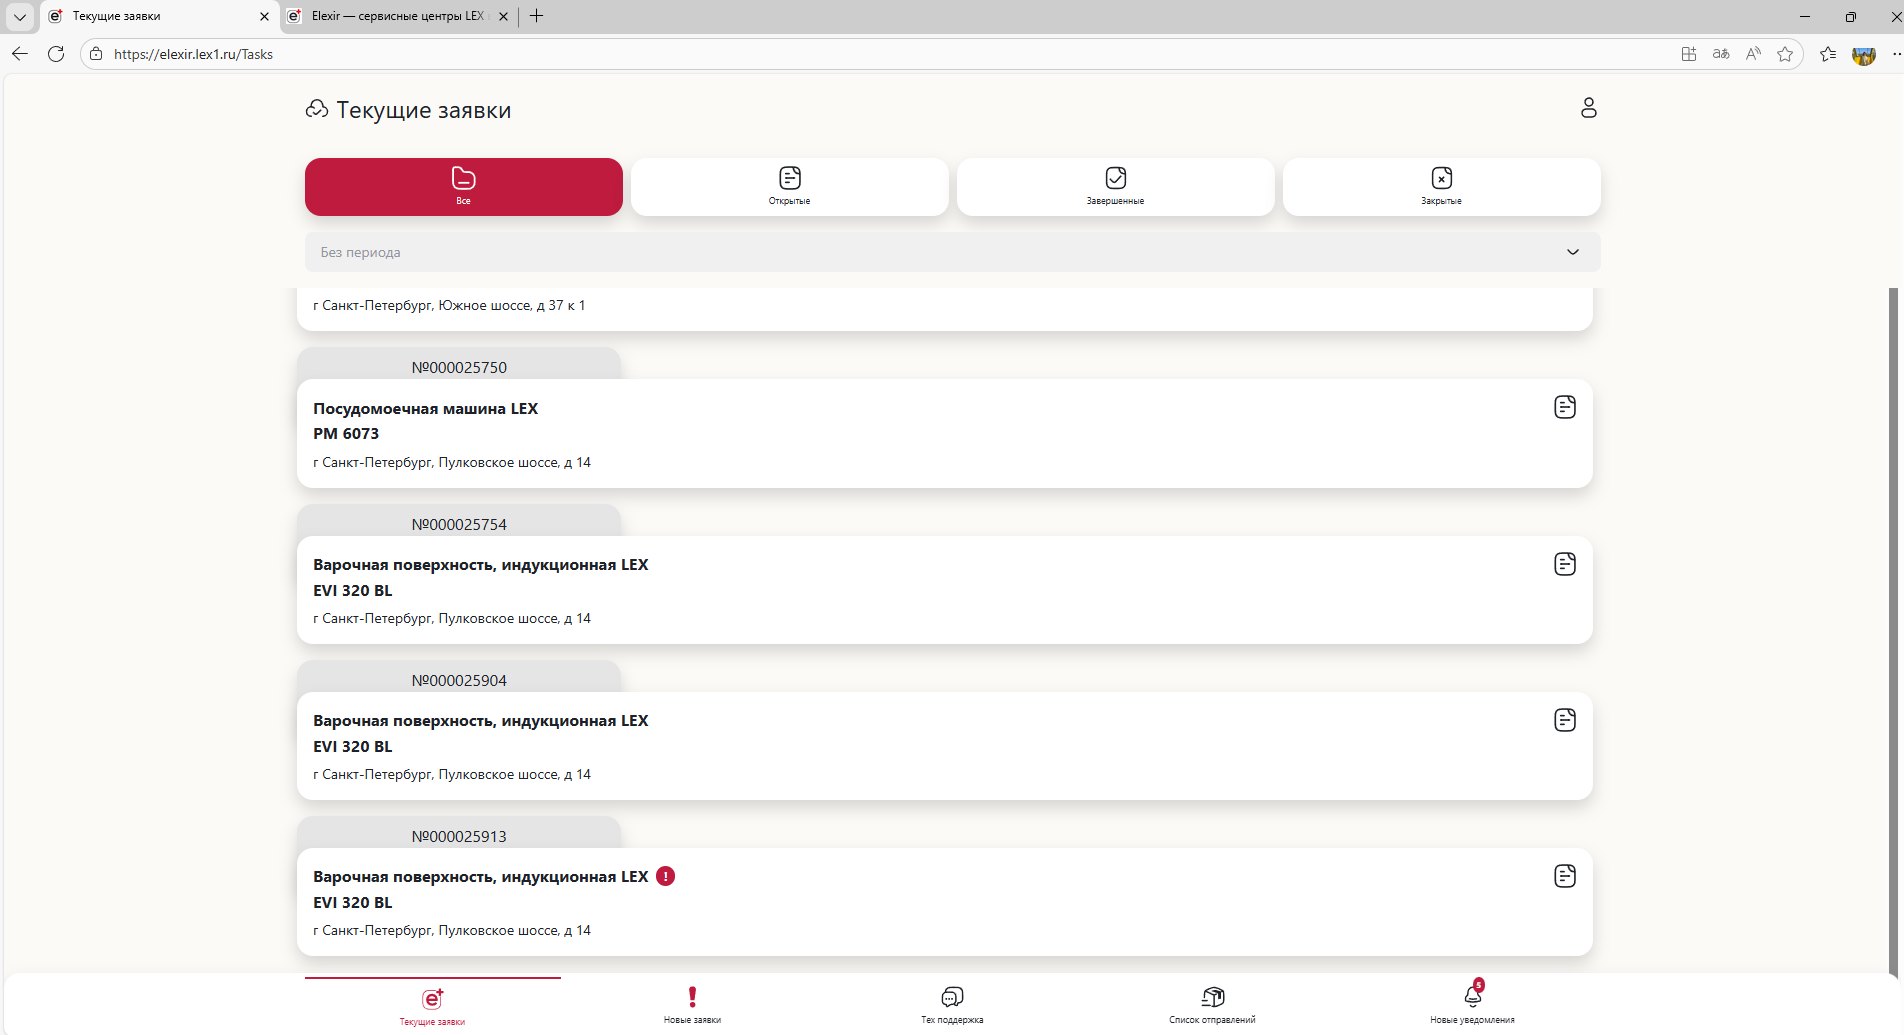
Task: Switch to the Завершенные filter tab
Action: tap(1115, 187)
